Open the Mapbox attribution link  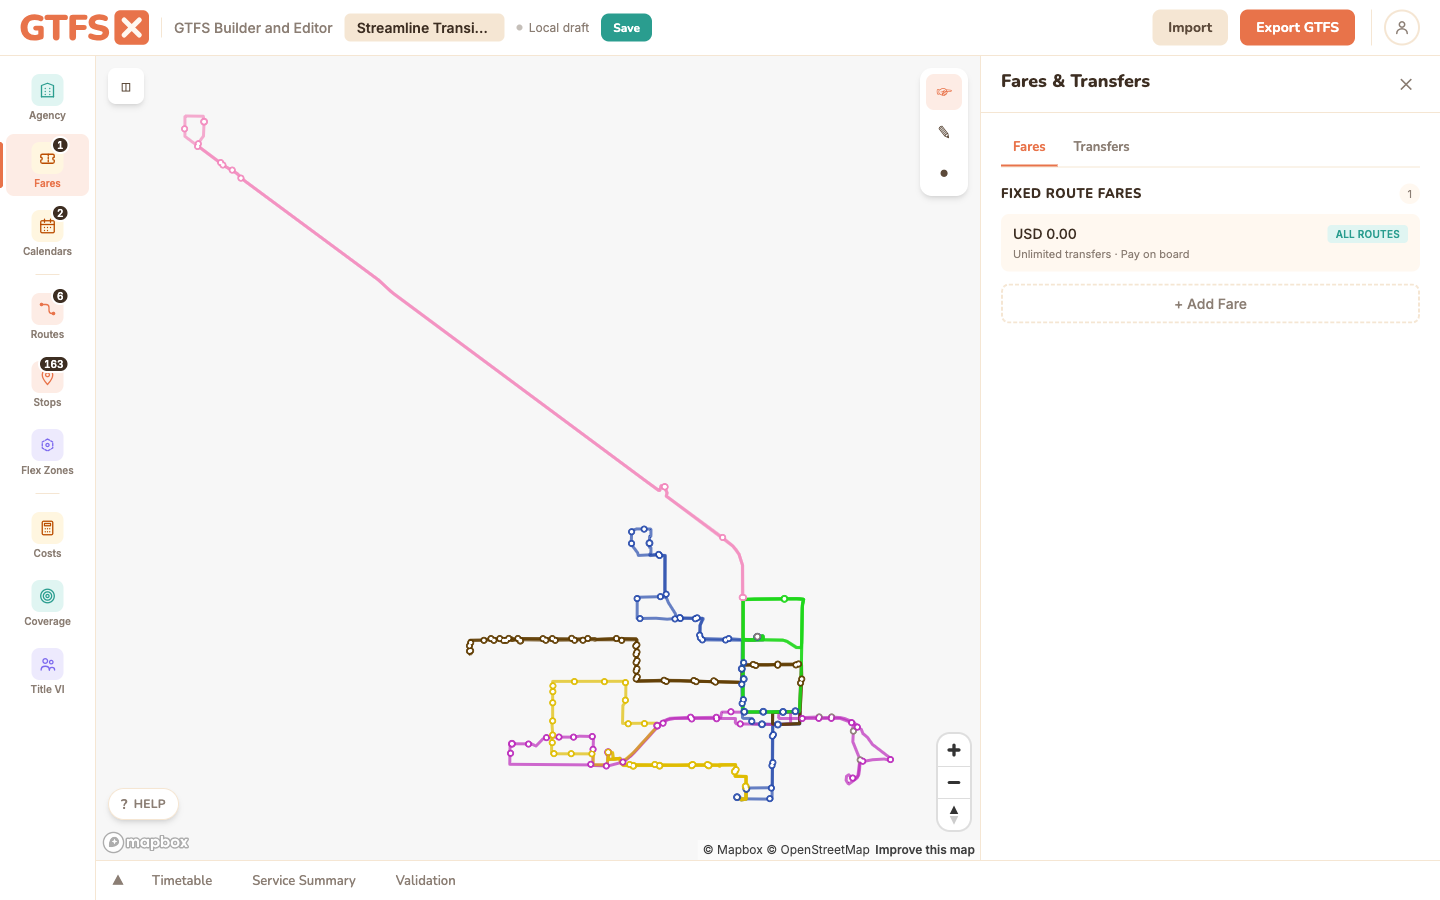733,850
